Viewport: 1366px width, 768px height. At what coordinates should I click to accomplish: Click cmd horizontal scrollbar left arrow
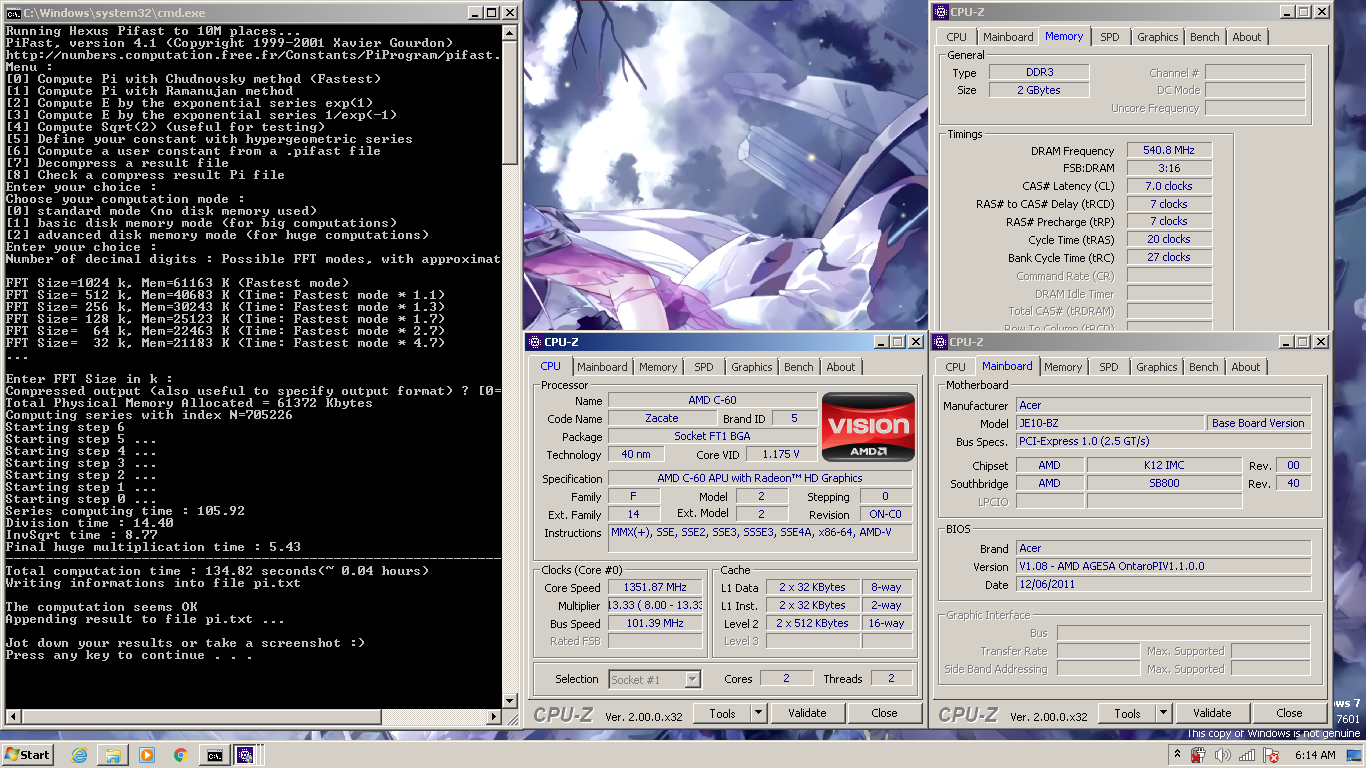pyautogui.click(x=13, y=716)
